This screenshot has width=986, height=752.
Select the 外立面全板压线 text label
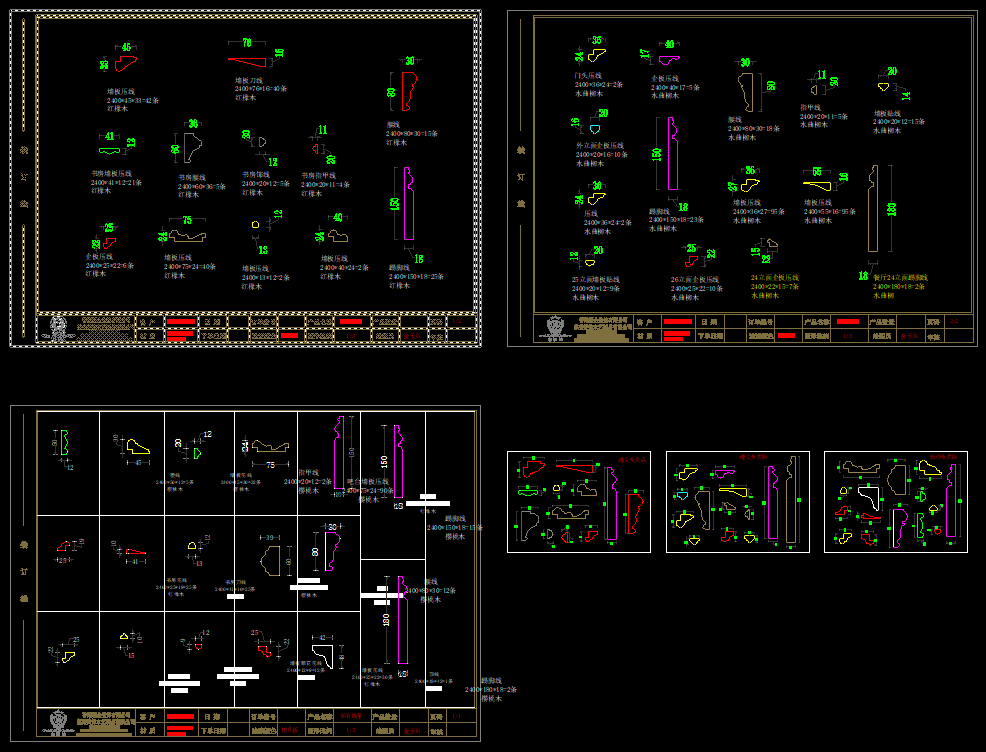600,146
